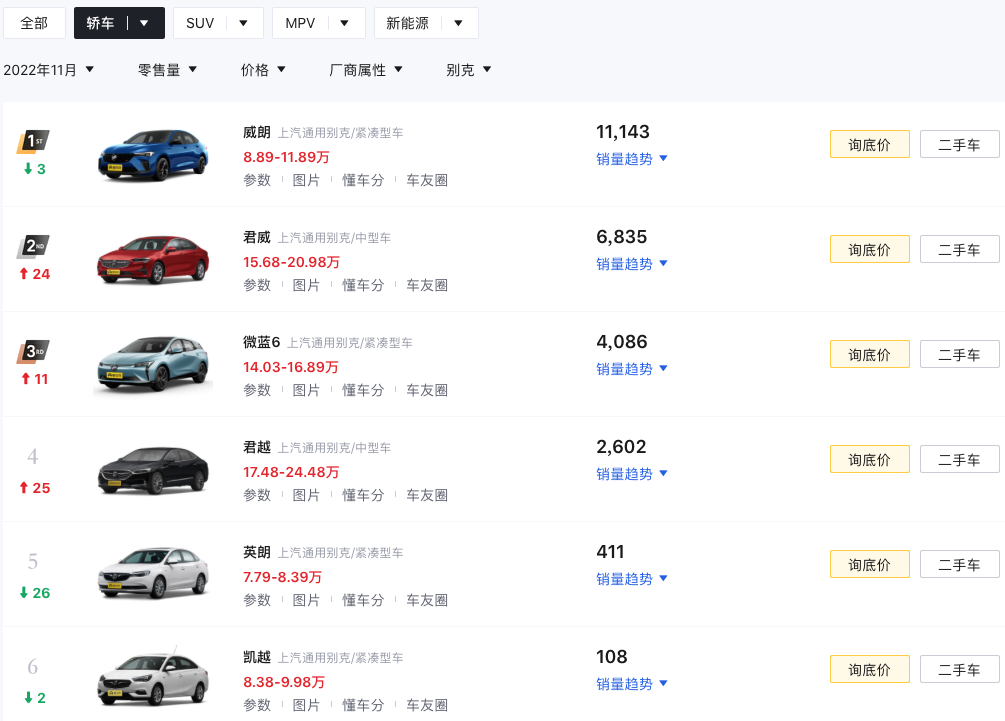
Task: Switch to the SUV category tab
Action: pos(217,23)
